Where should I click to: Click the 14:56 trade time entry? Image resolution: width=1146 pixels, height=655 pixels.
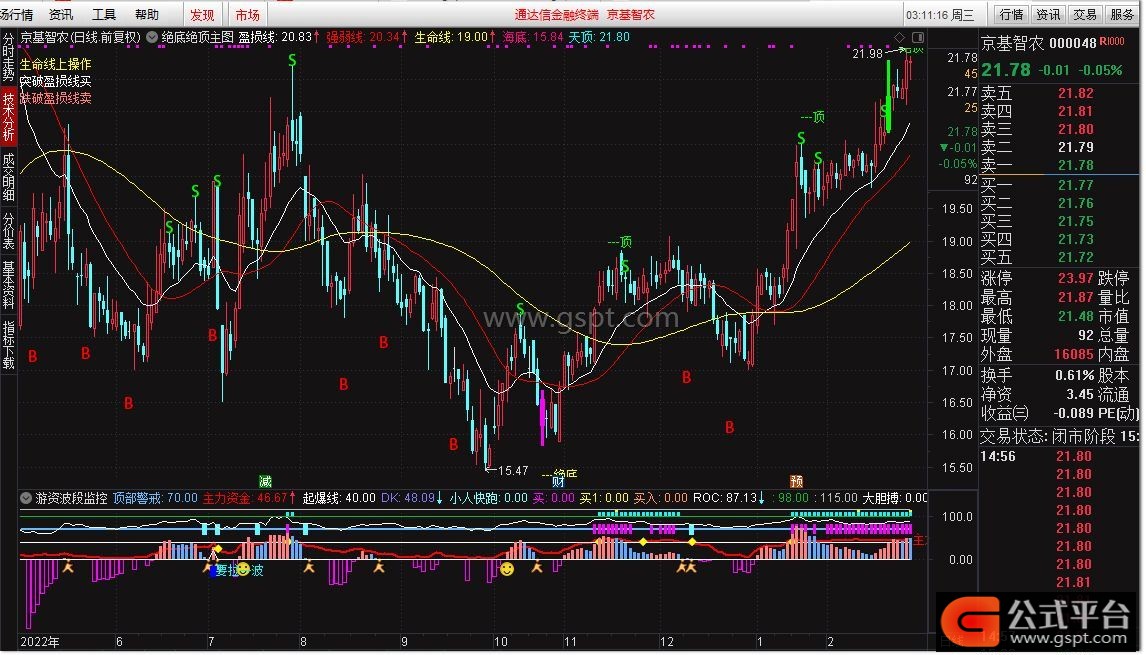click(x=998, y=457)
